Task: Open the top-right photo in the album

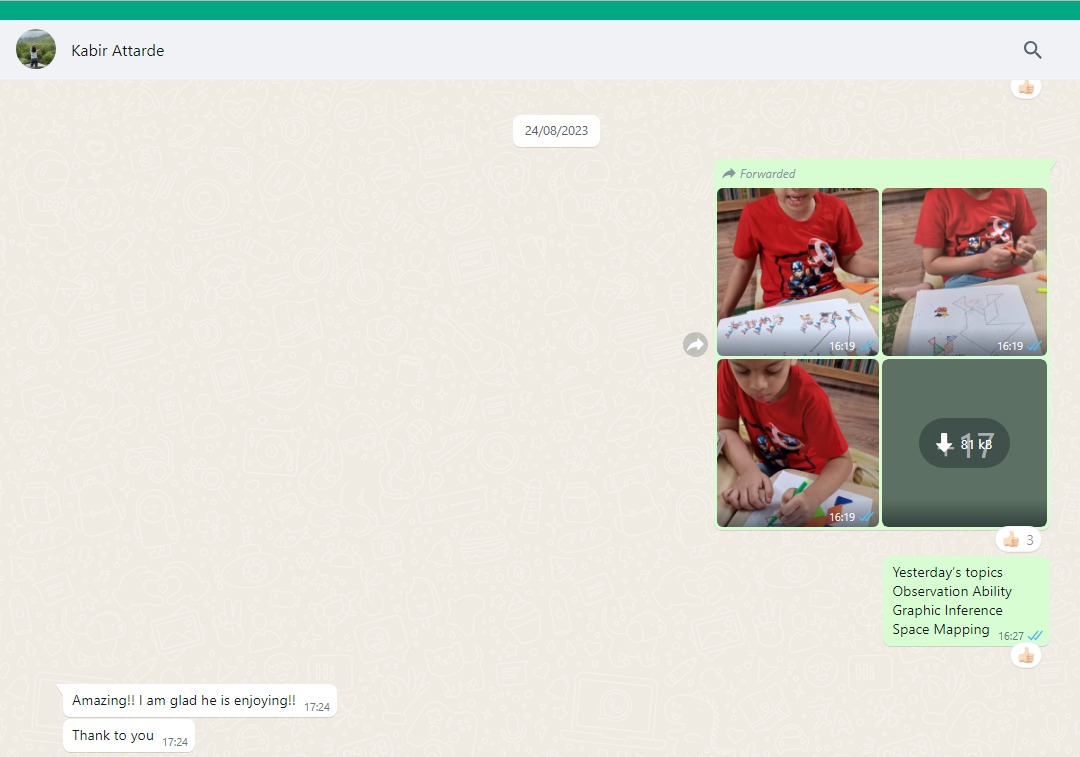Action: (x=964, y=270)
